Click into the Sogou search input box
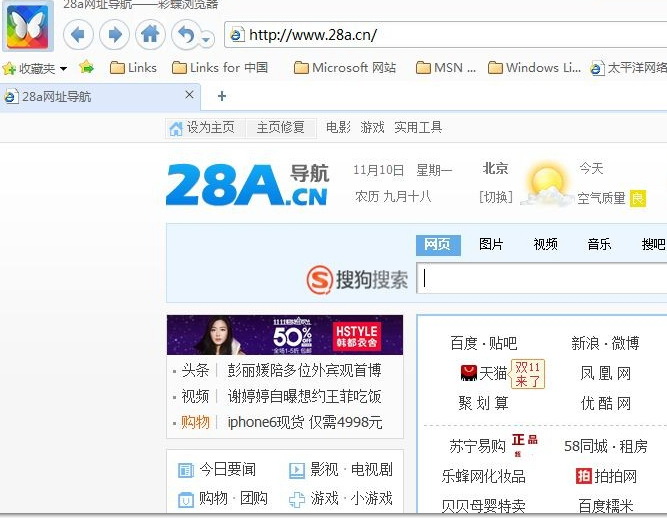 (542, 278)
